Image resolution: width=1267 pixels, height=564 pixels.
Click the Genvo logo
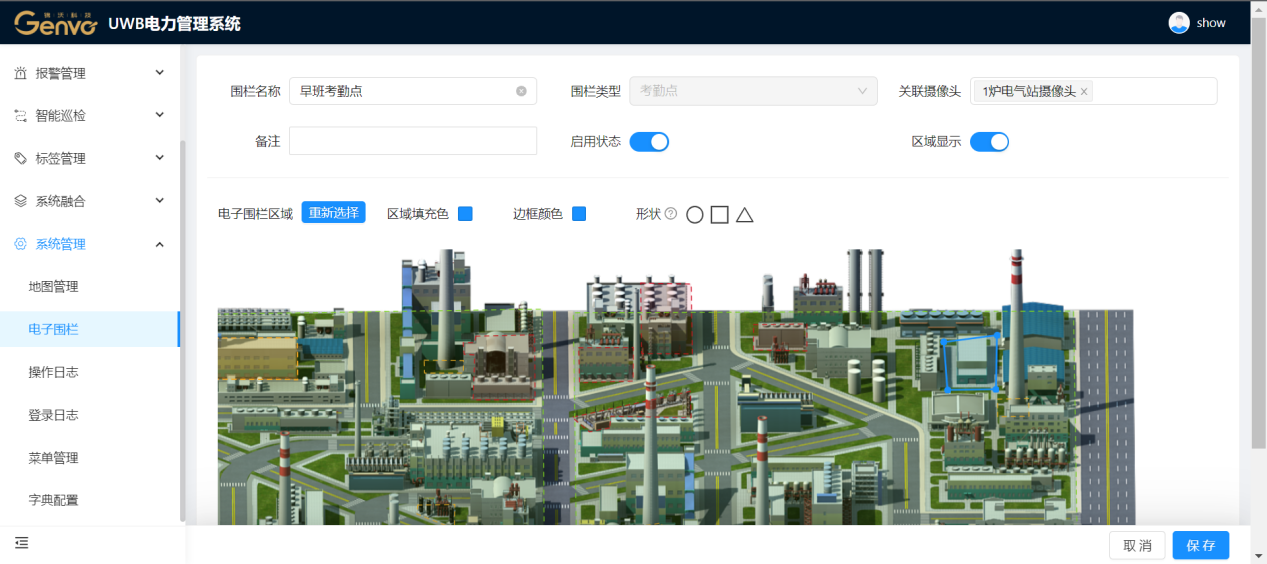pyautogui.click(x=56, y=22)
